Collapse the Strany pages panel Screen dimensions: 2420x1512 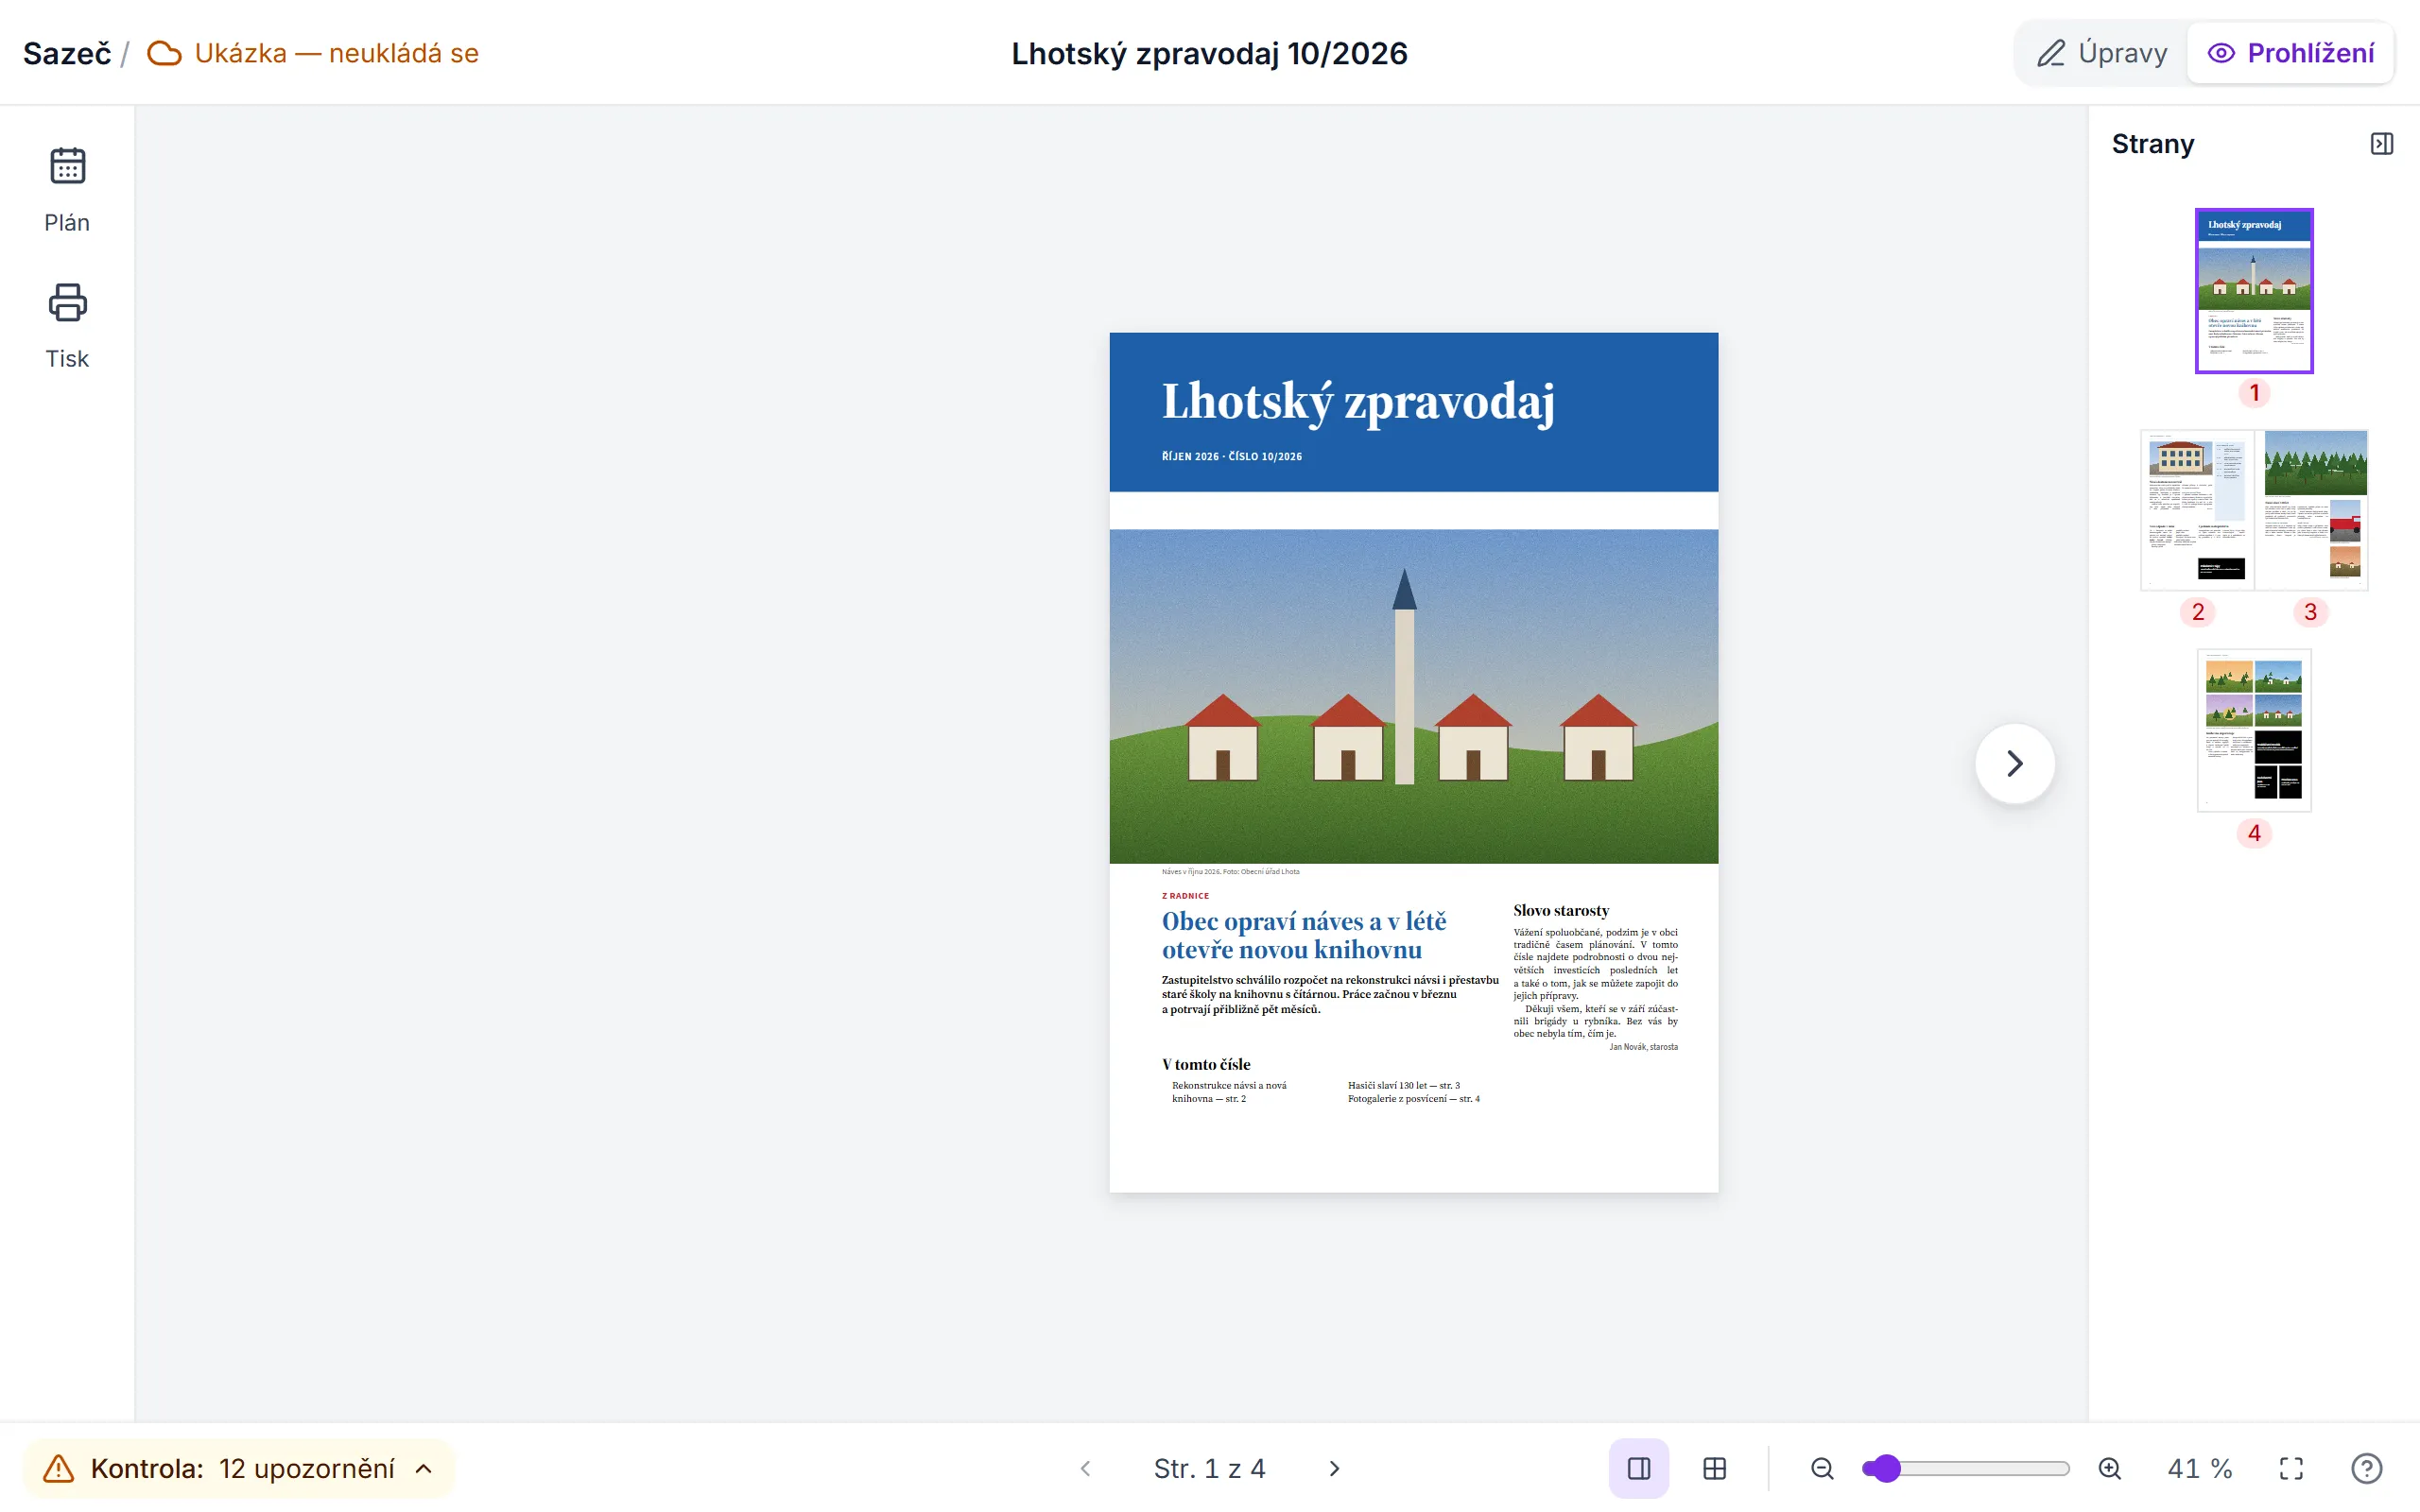coord(2382,144)
